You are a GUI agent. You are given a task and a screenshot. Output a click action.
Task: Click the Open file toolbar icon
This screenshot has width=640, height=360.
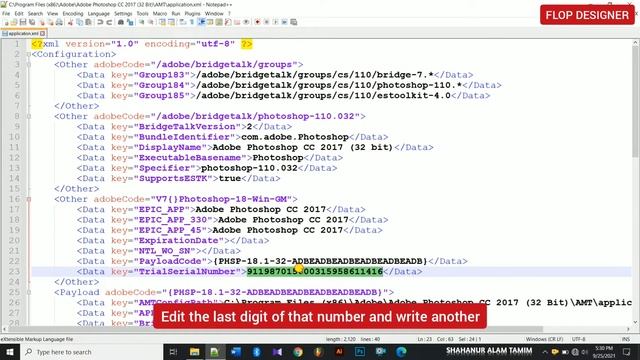coord(14,22)
